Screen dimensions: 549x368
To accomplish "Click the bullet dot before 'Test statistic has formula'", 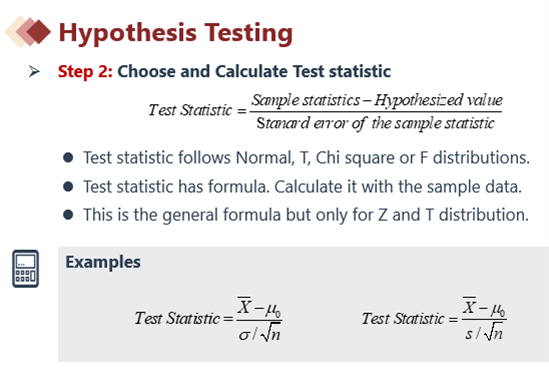I will (x=68, y=187).
